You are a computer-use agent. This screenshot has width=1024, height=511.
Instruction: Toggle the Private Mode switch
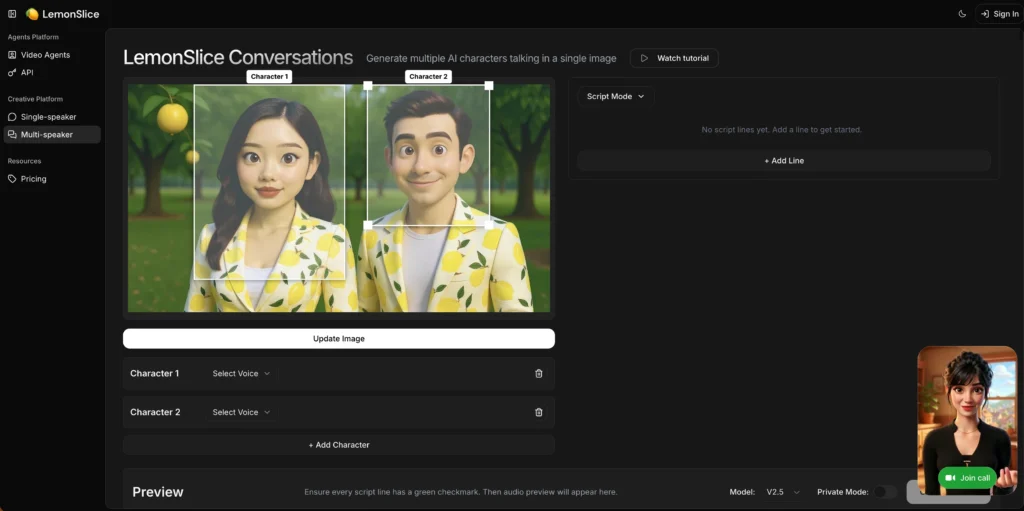885,492
